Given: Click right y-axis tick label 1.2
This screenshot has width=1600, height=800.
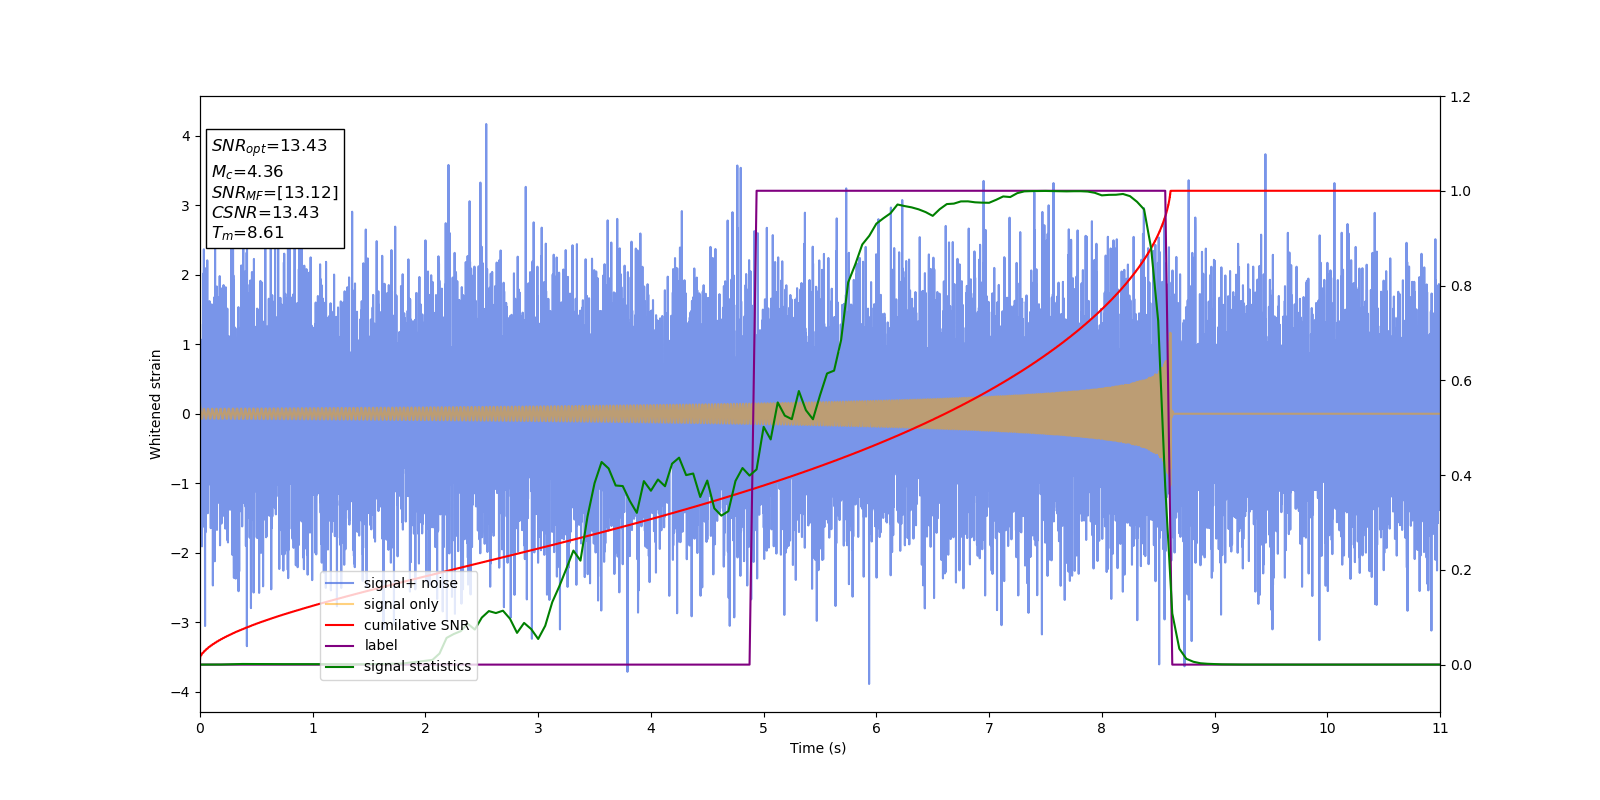Looking at the screenshot, I should tap(1460, 97).
